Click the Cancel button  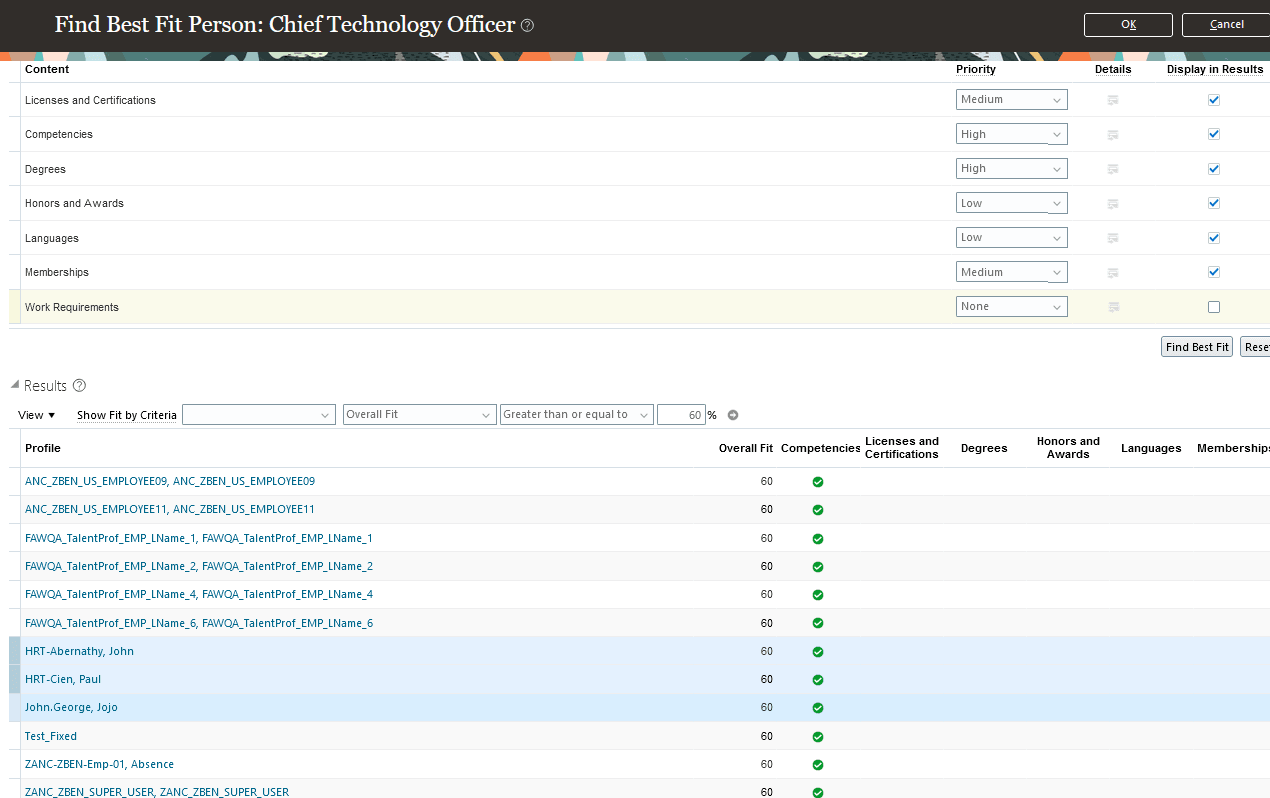(1226, 25)
